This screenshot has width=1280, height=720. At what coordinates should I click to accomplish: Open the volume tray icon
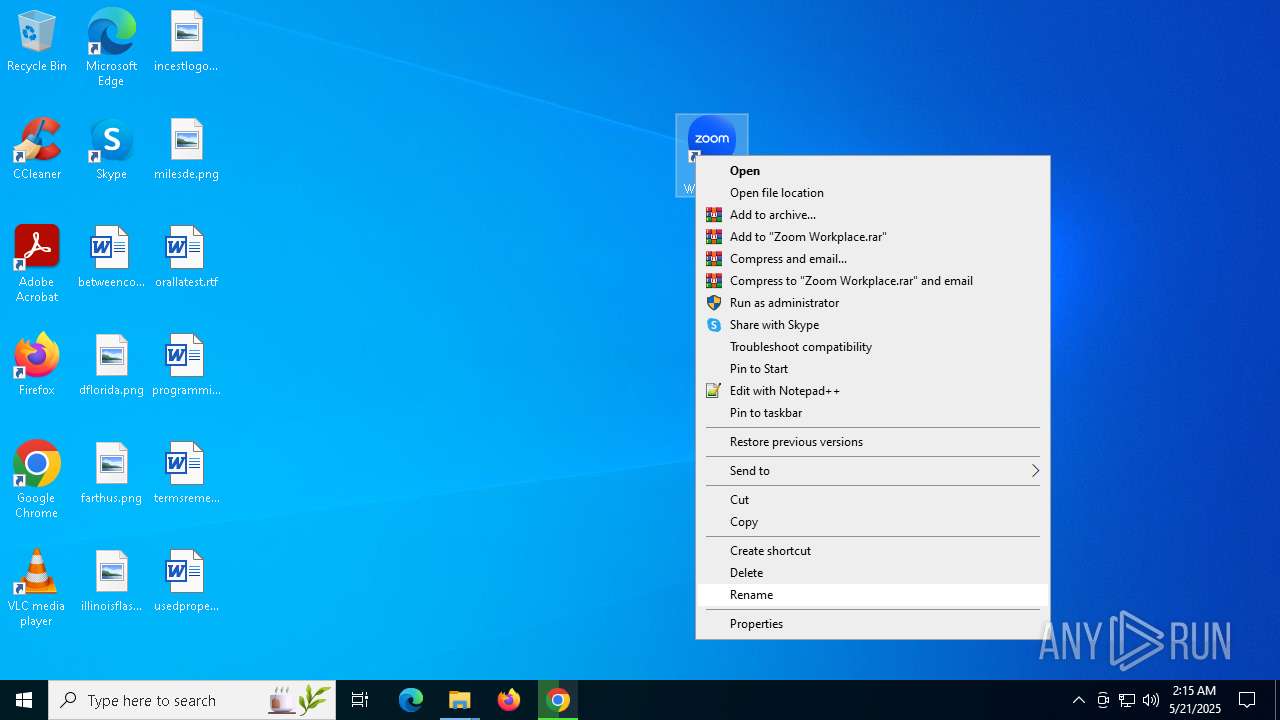pyautogui.click(x=1151, y=700)
